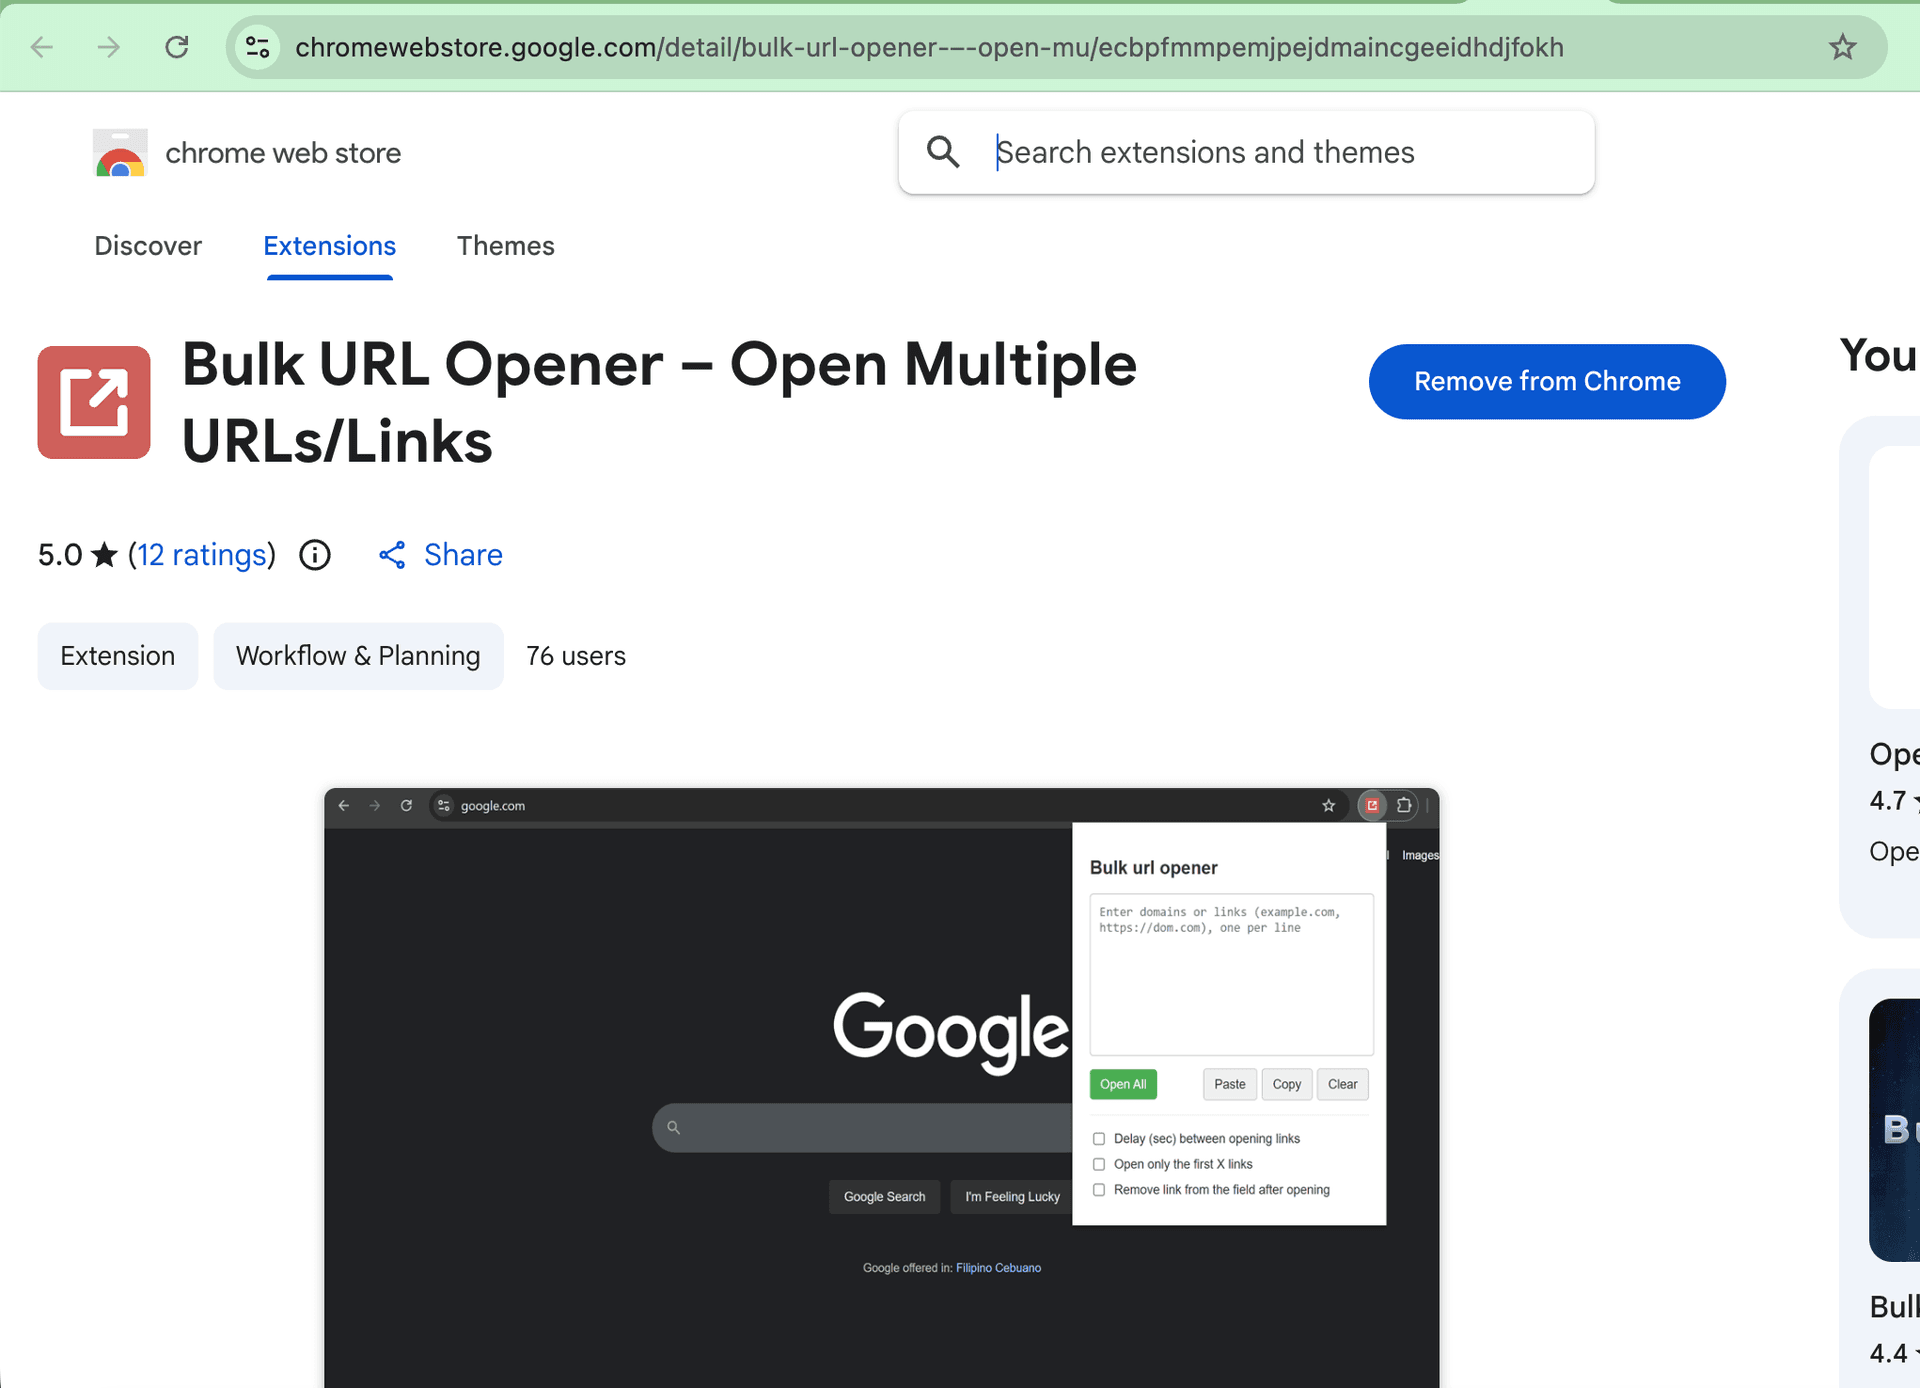Navigate back using the browser back arrow
This screenshot has width=1920, height=1388.
click(x=40, y=47)
